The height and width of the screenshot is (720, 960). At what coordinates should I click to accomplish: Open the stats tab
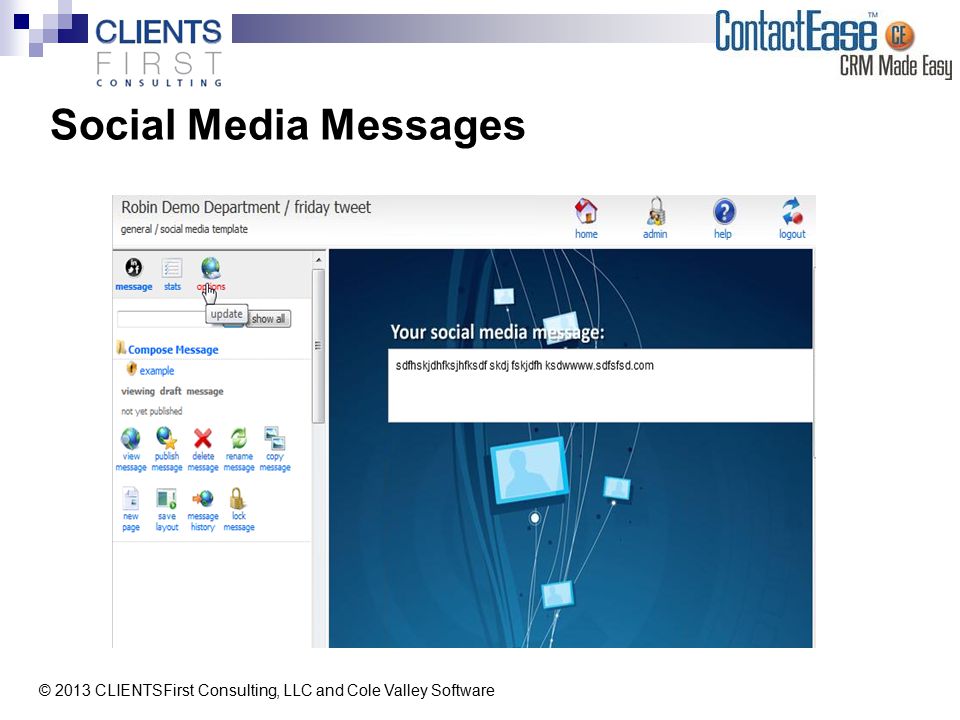pyautogui.click(x=172, y=274)
